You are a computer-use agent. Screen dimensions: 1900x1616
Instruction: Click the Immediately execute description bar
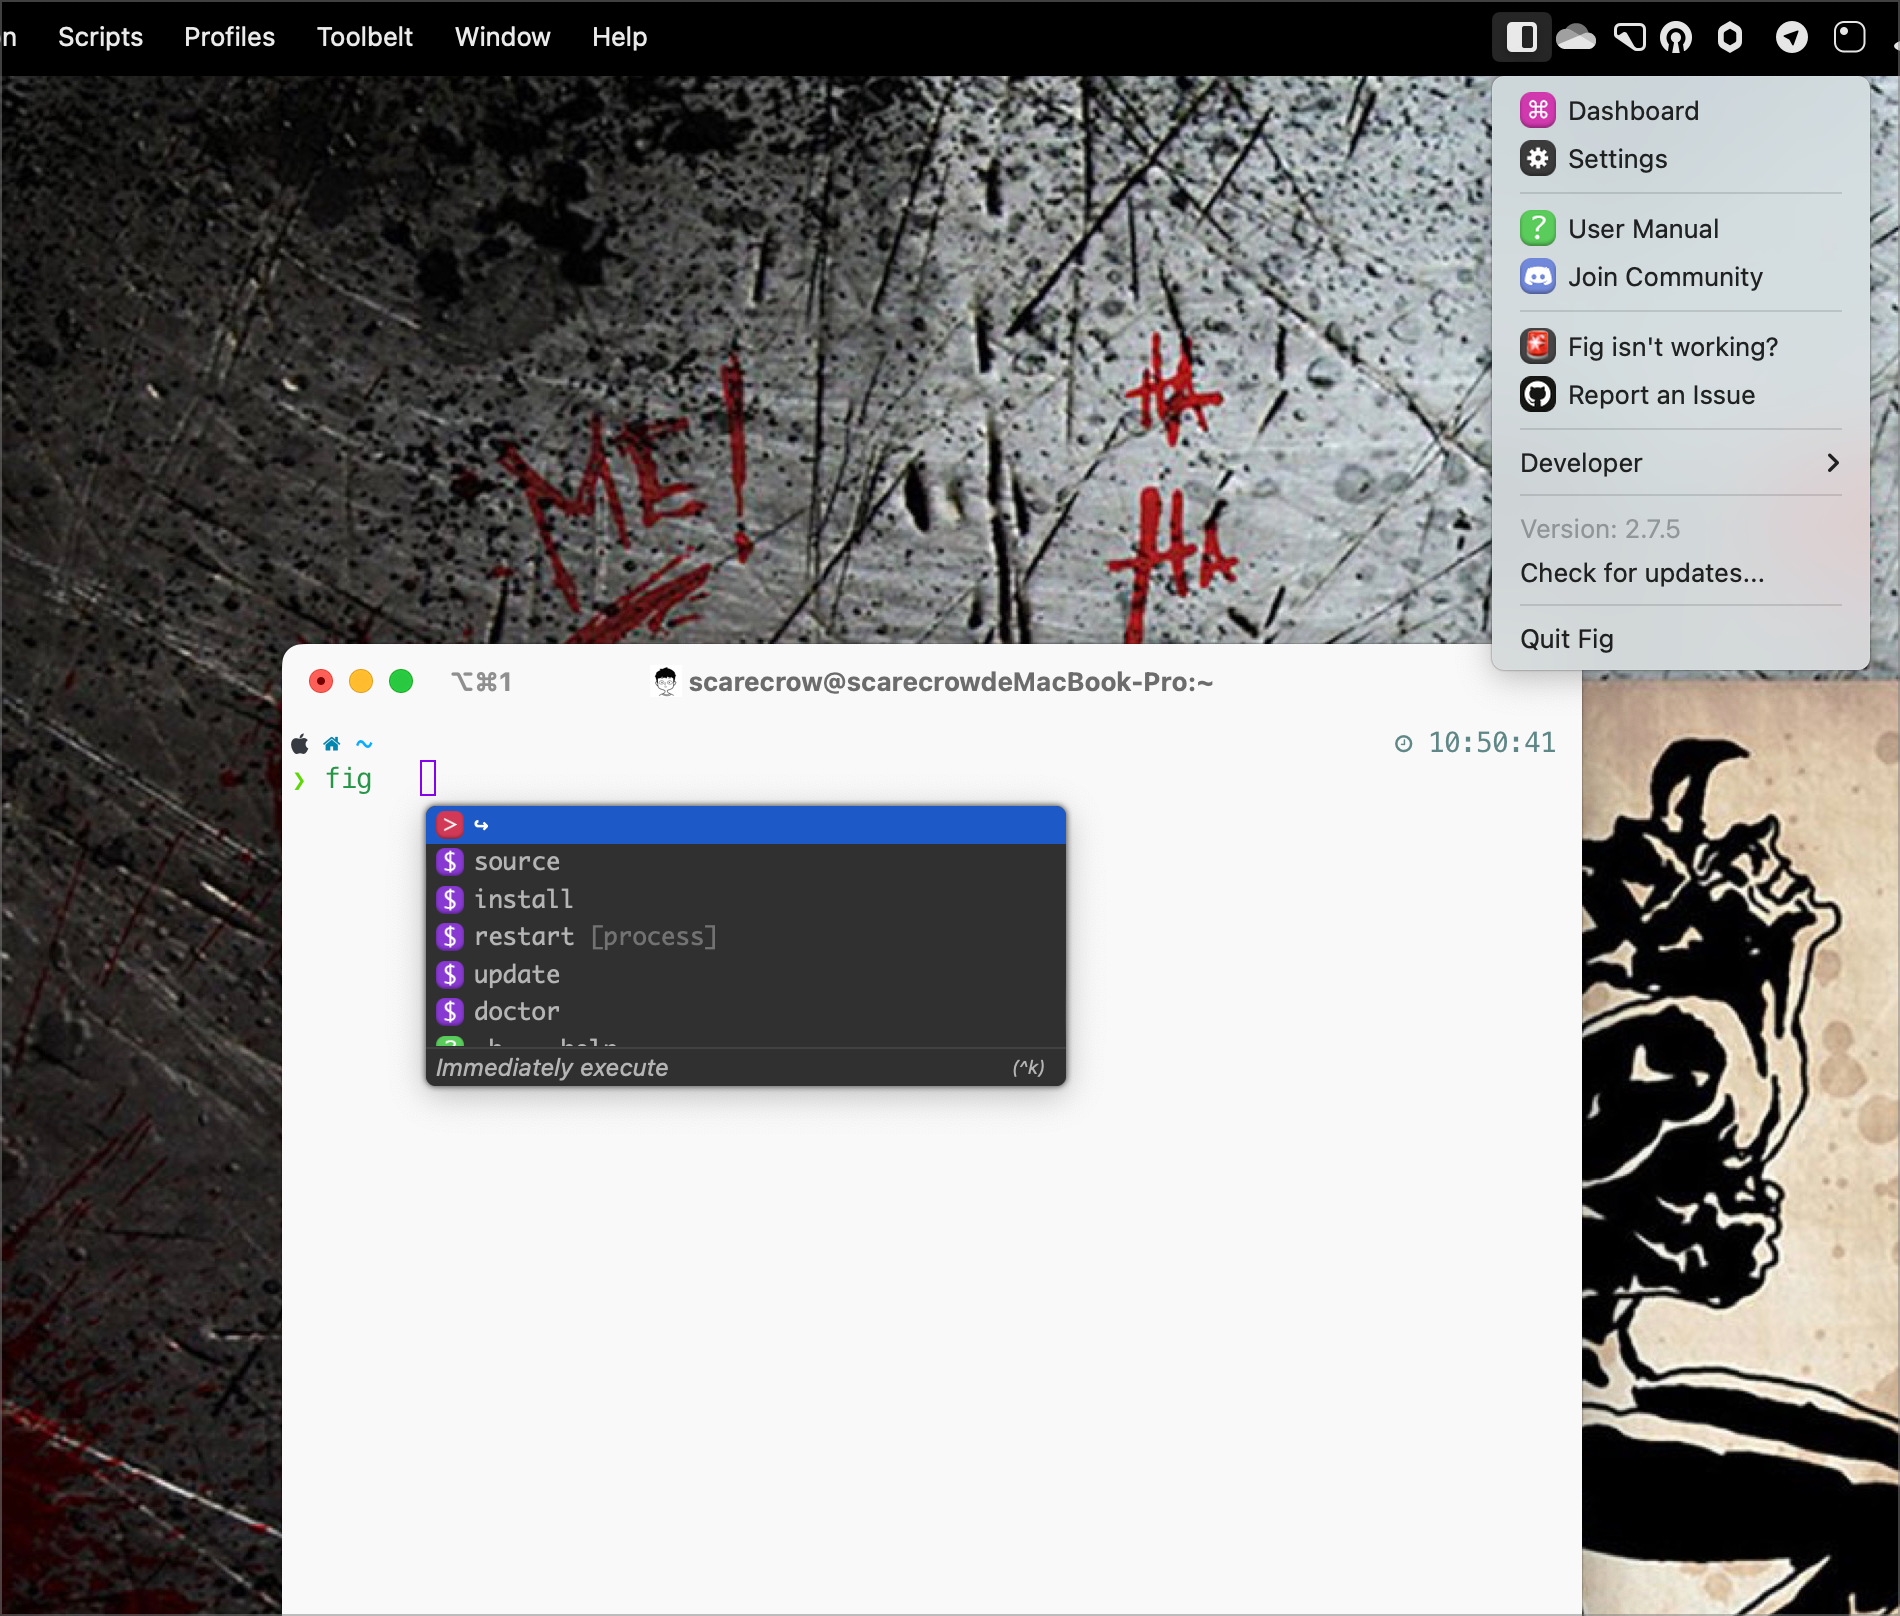[x=746, y=1067]
